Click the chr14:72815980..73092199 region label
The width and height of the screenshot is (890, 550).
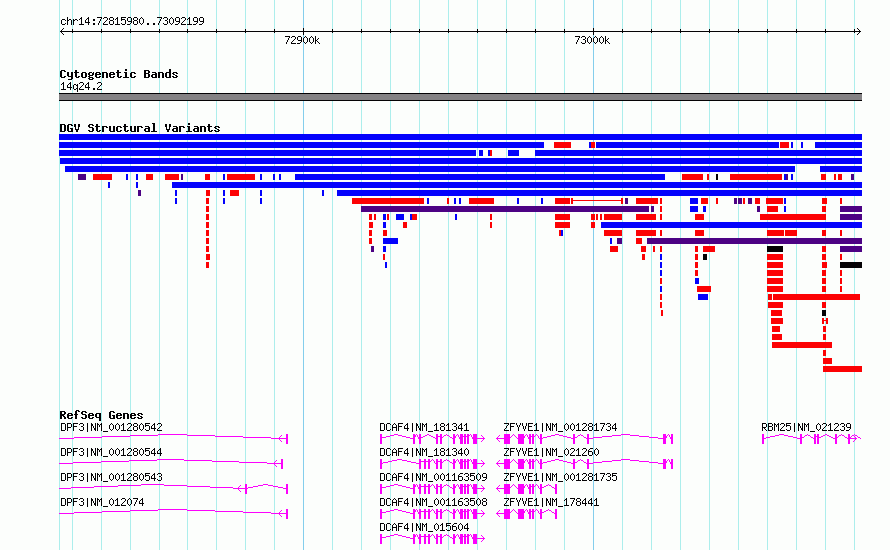point(132,21)
